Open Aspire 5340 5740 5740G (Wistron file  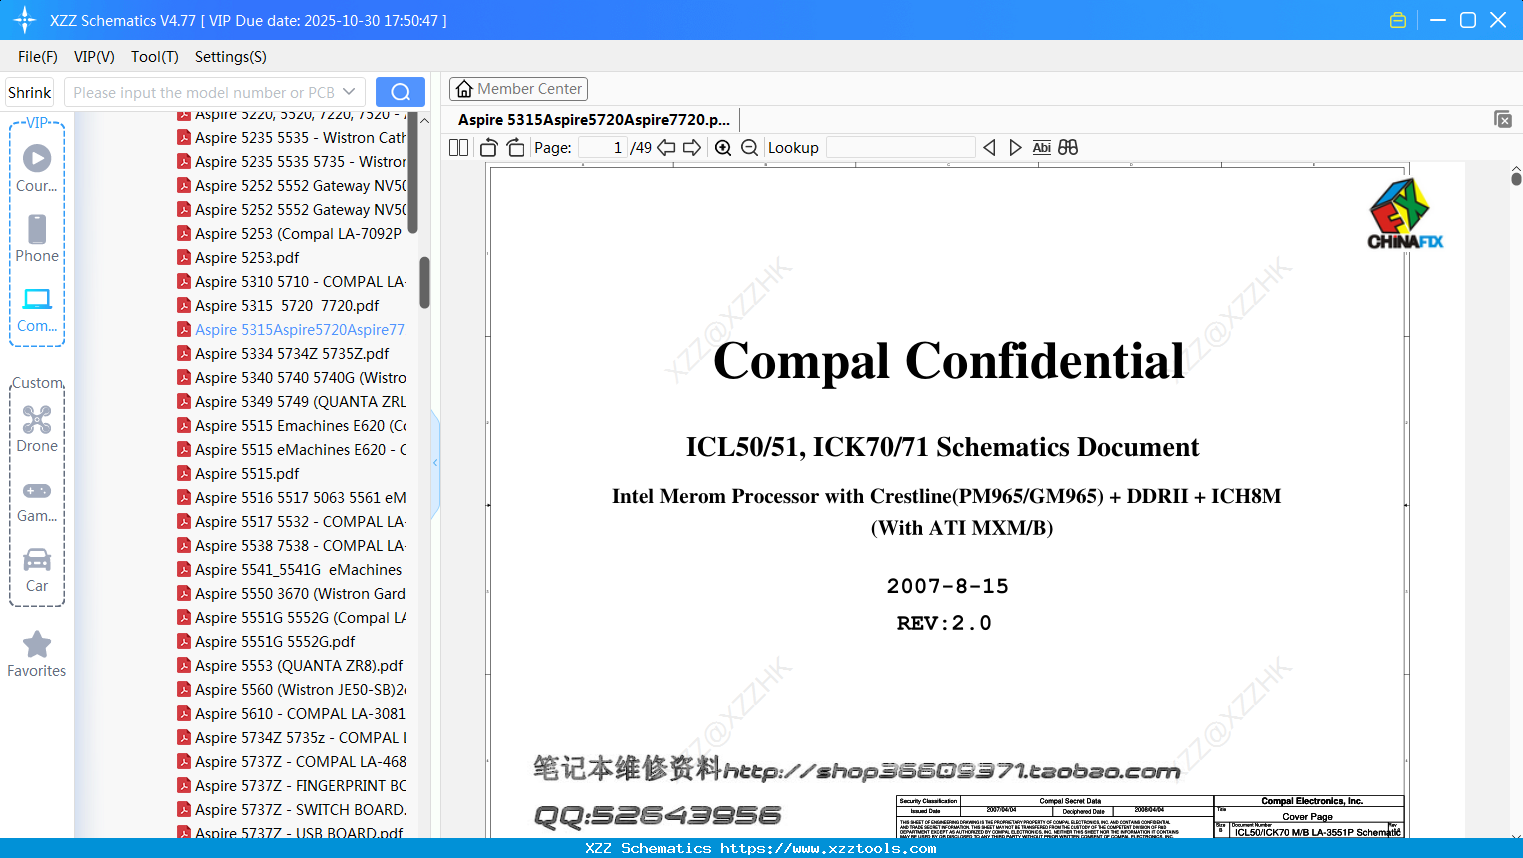[x=292, y=378]
